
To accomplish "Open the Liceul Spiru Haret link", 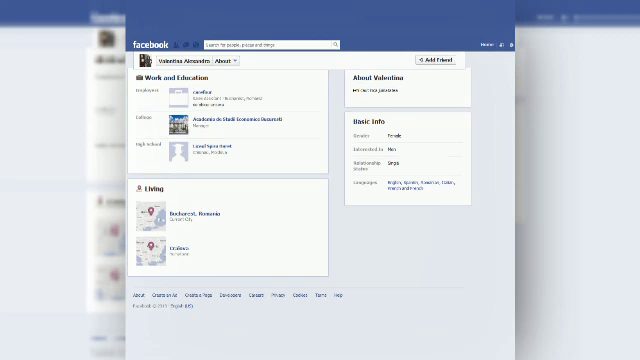I will coord(212,146).
